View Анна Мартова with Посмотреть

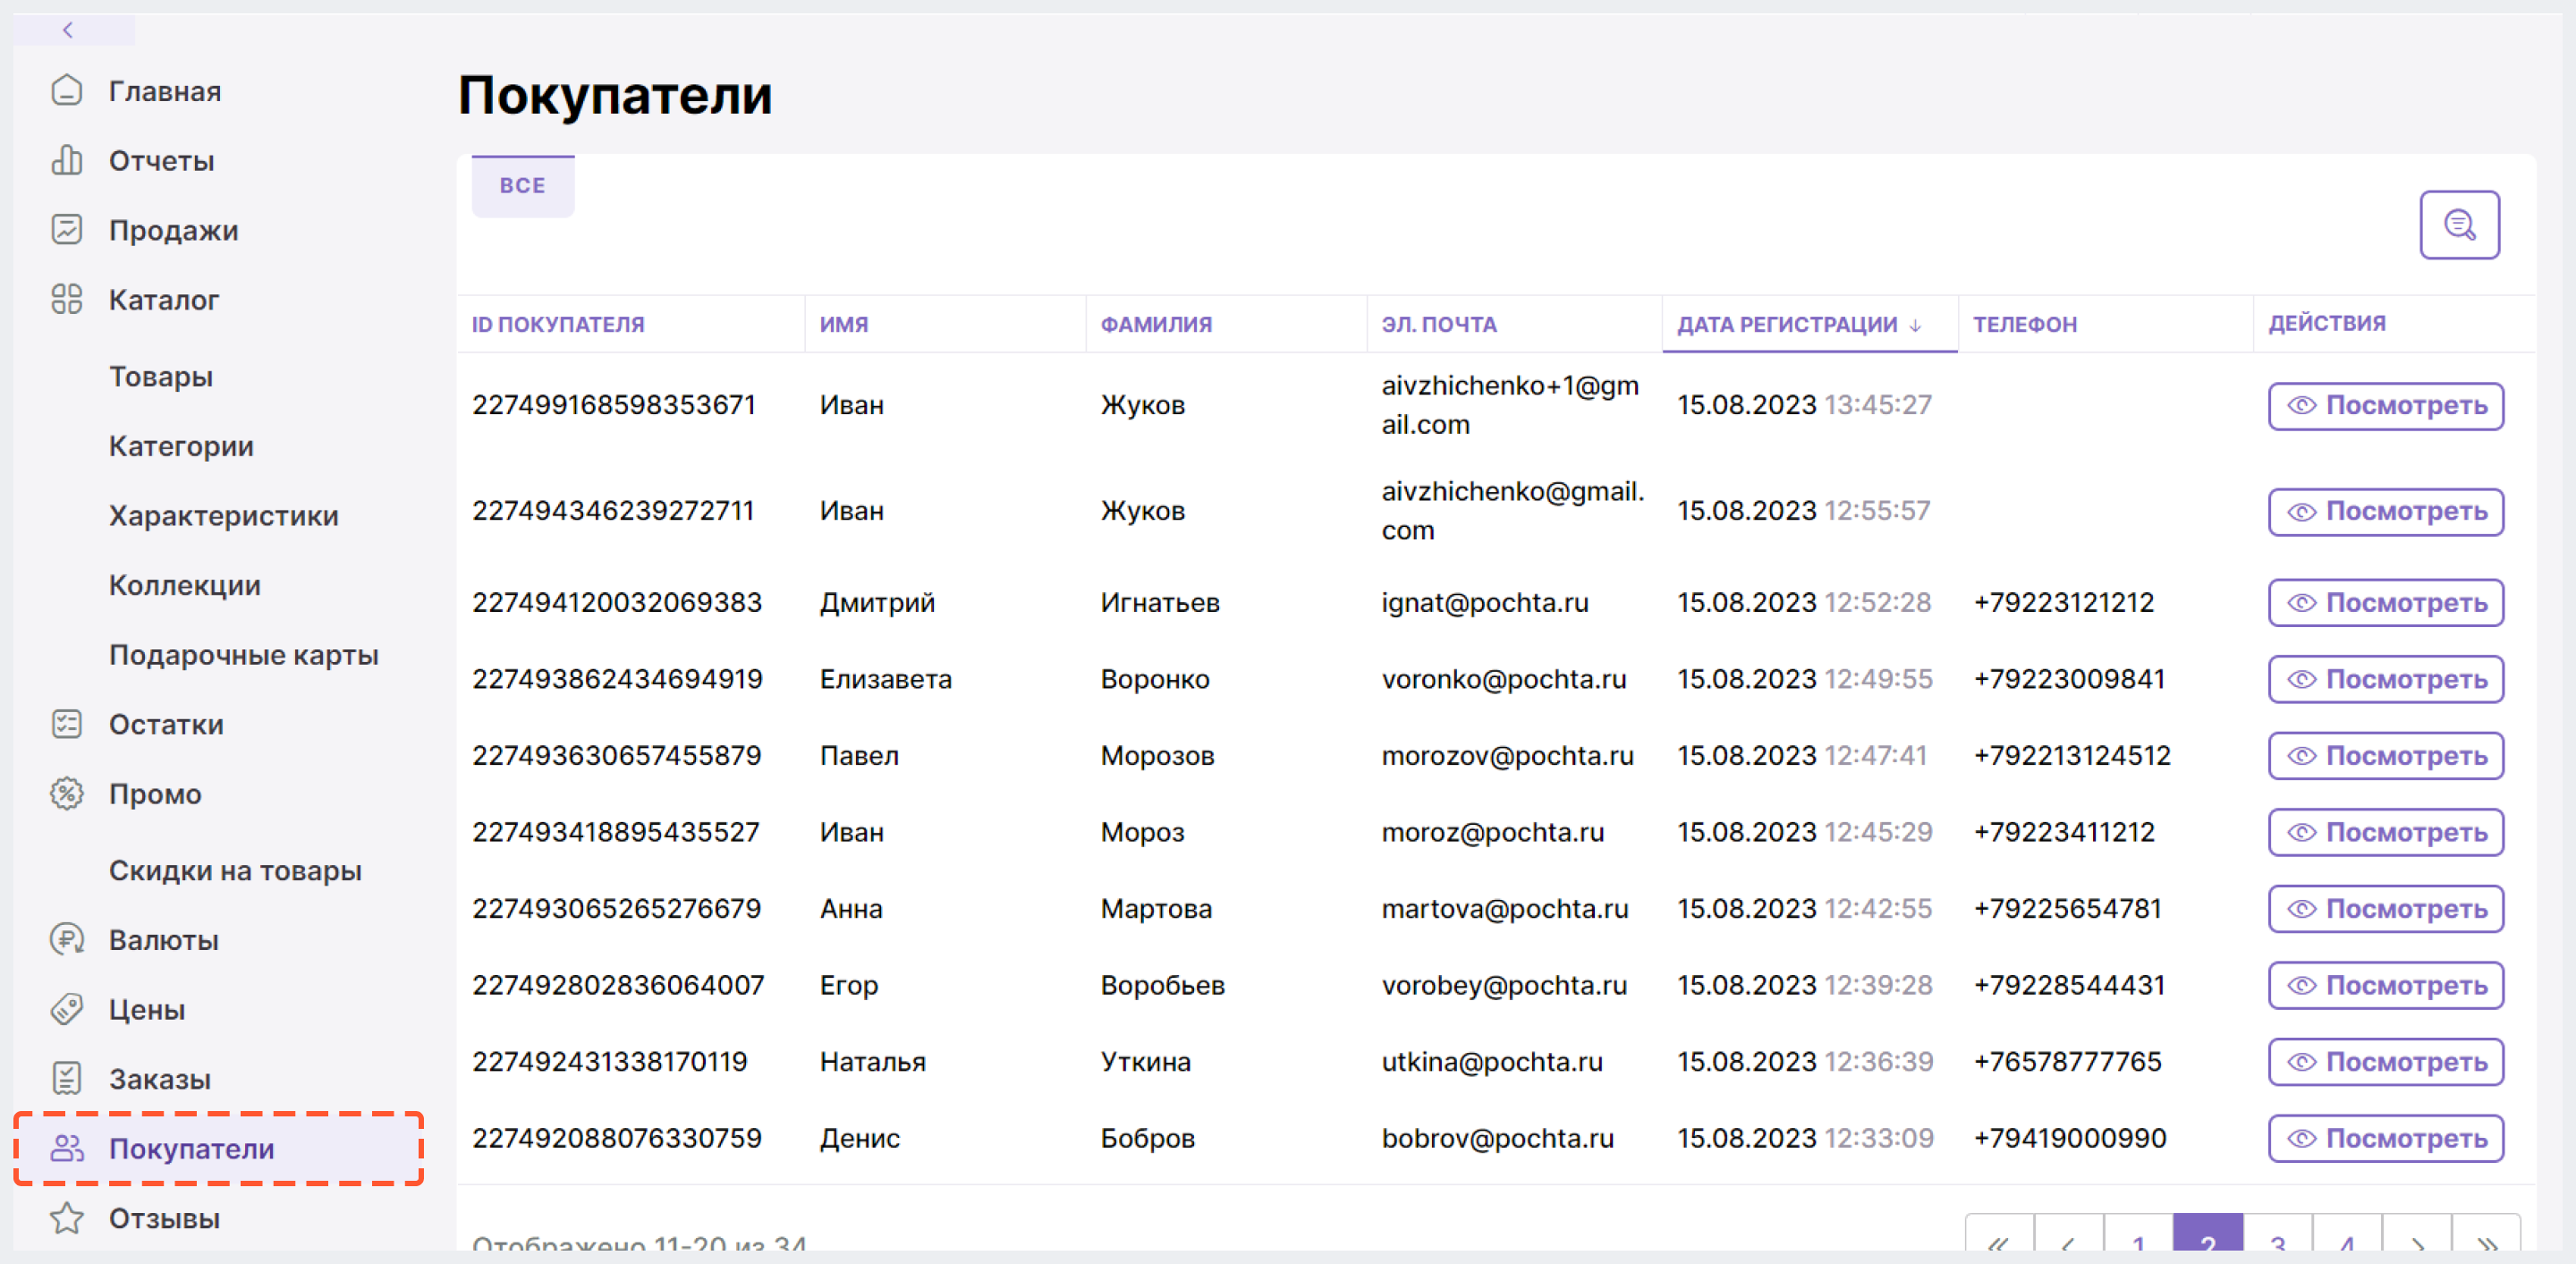coord(2386,909)
